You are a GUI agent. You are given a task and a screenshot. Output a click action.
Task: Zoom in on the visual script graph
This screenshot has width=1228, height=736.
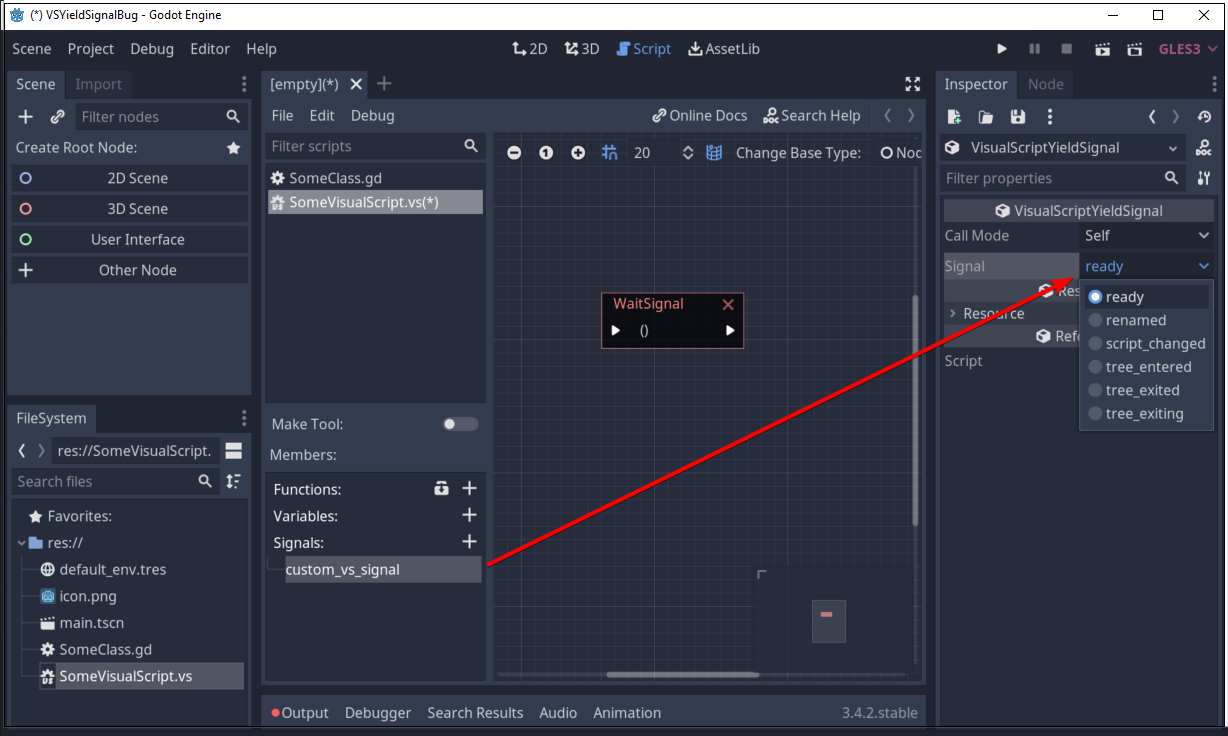click(x=578, y=152)
